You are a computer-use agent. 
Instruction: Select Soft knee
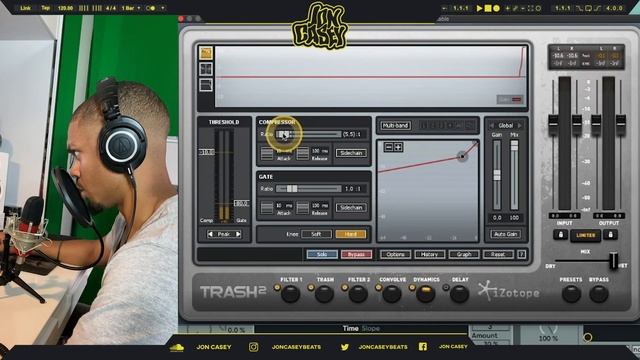[x=316, y=234]
